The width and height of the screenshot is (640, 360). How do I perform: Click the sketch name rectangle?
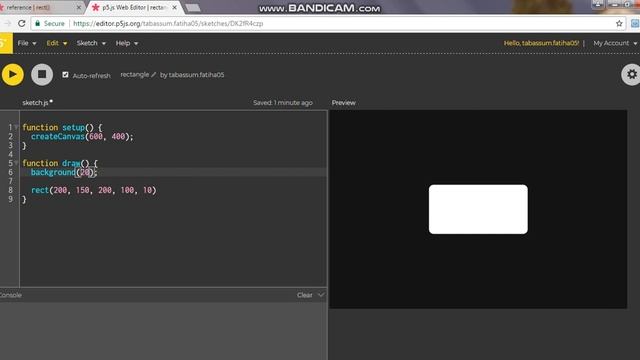pyautogui.click(x=135, y=74)
